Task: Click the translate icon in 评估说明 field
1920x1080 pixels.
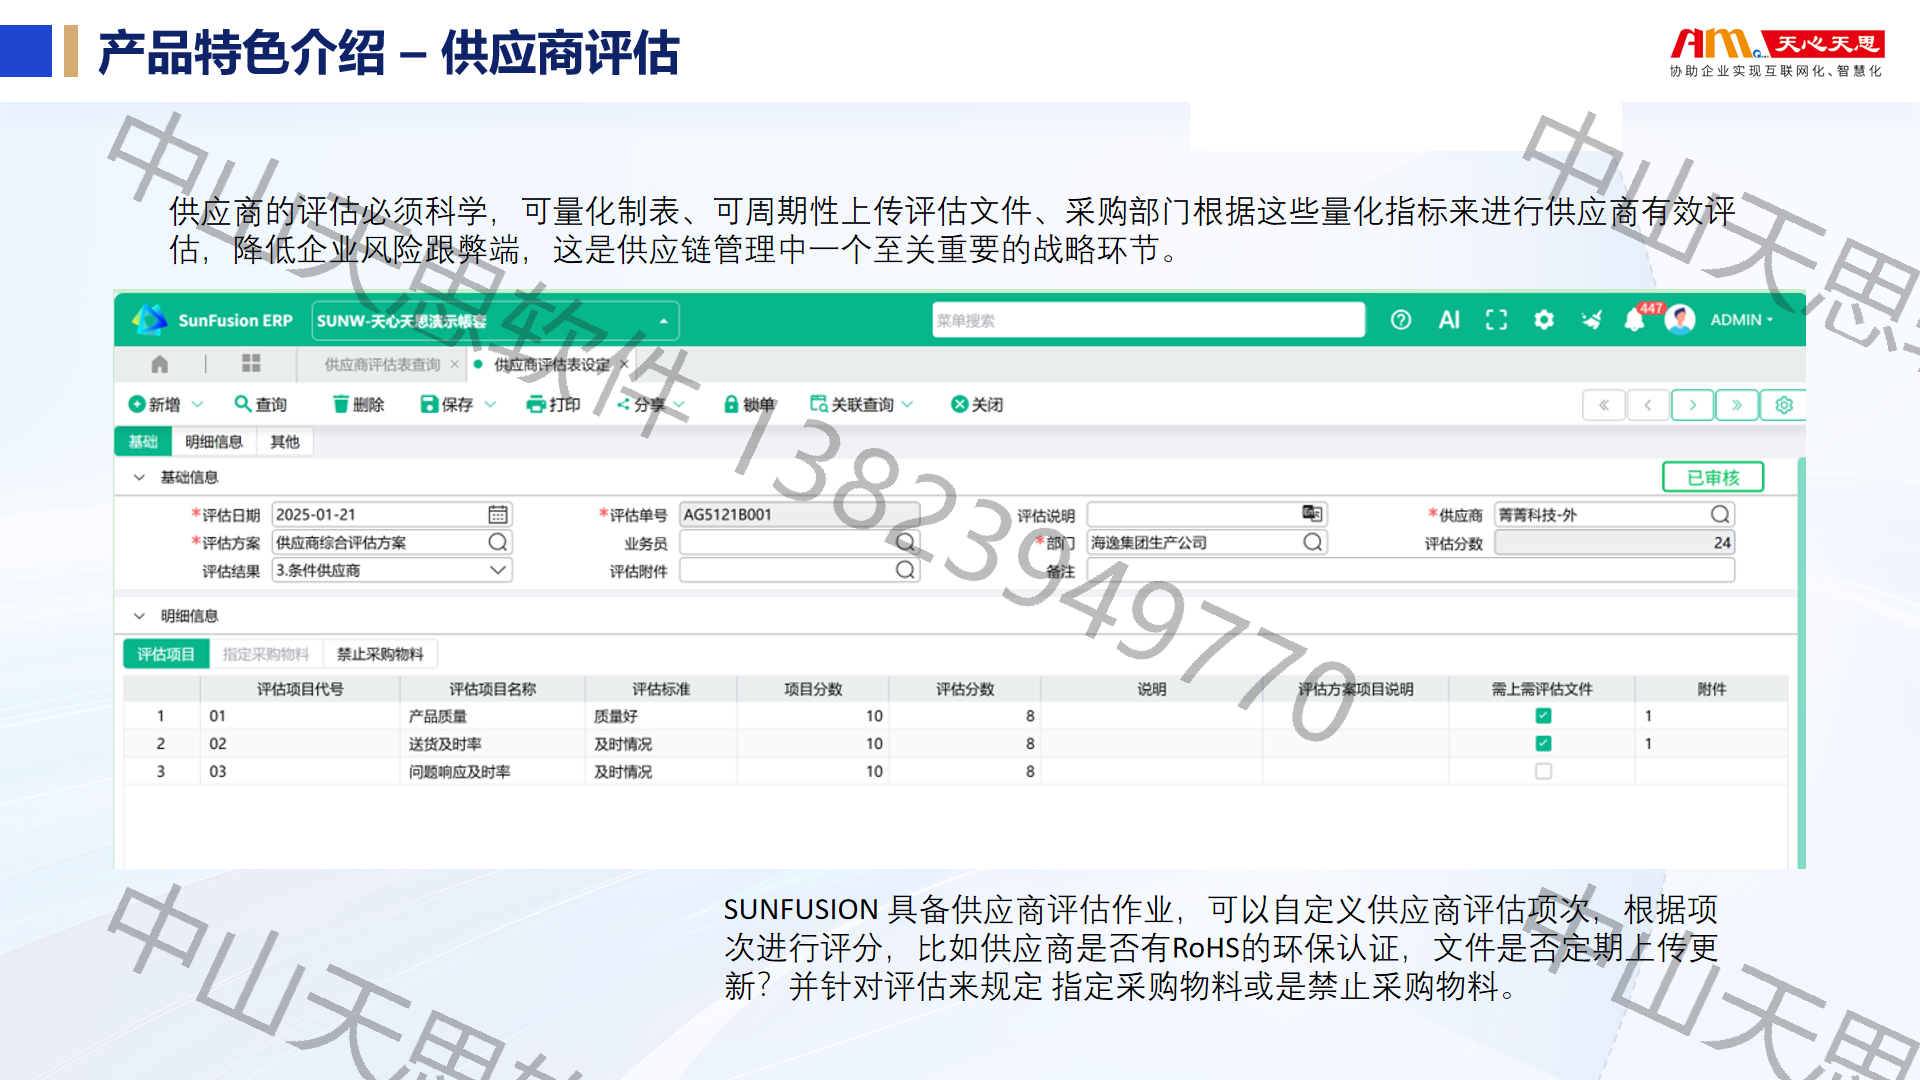Action: (x=1312, y=513)
